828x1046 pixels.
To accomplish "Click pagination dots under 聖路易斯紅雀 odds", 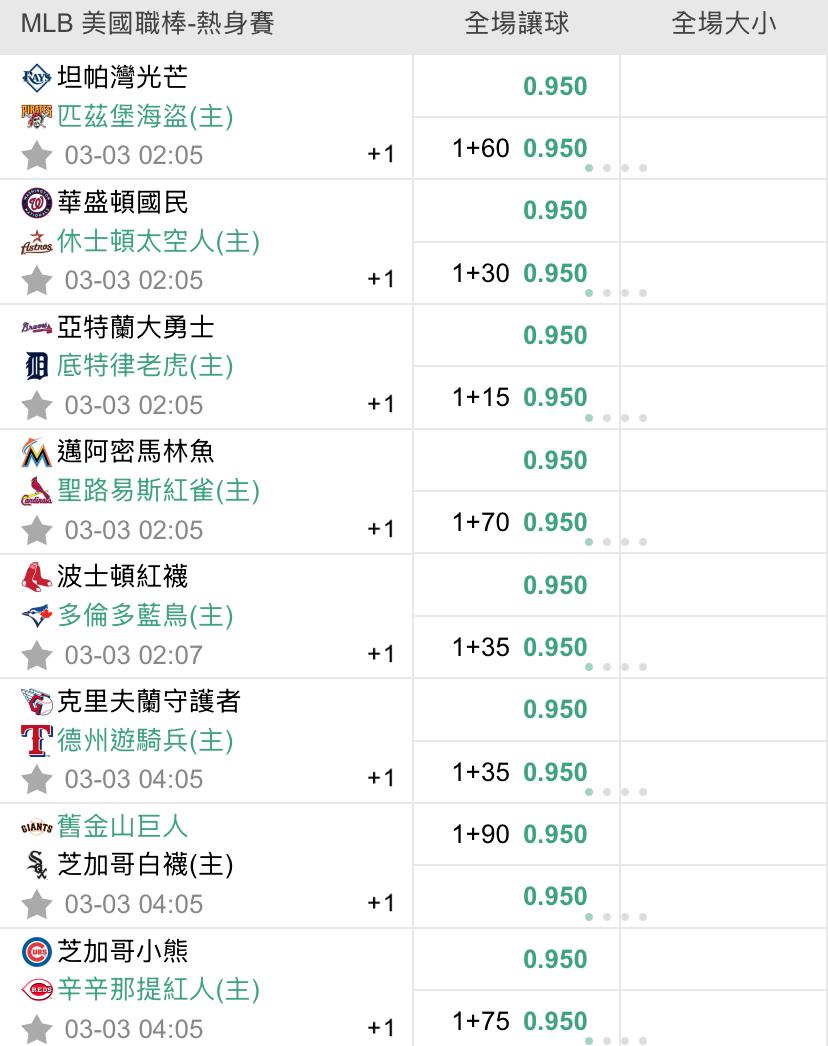I will point(615,542).
